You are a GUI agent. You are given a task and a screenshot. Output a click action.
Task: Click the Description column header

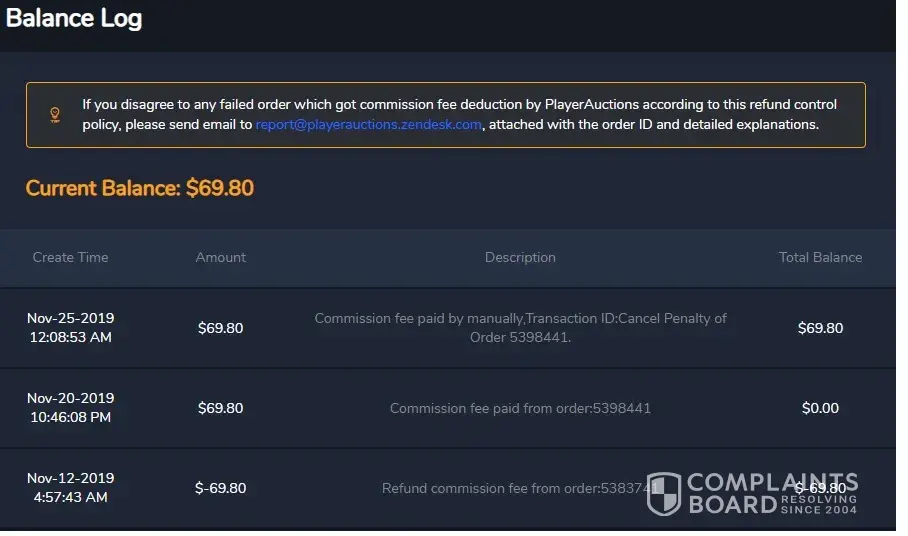(520, 257)
